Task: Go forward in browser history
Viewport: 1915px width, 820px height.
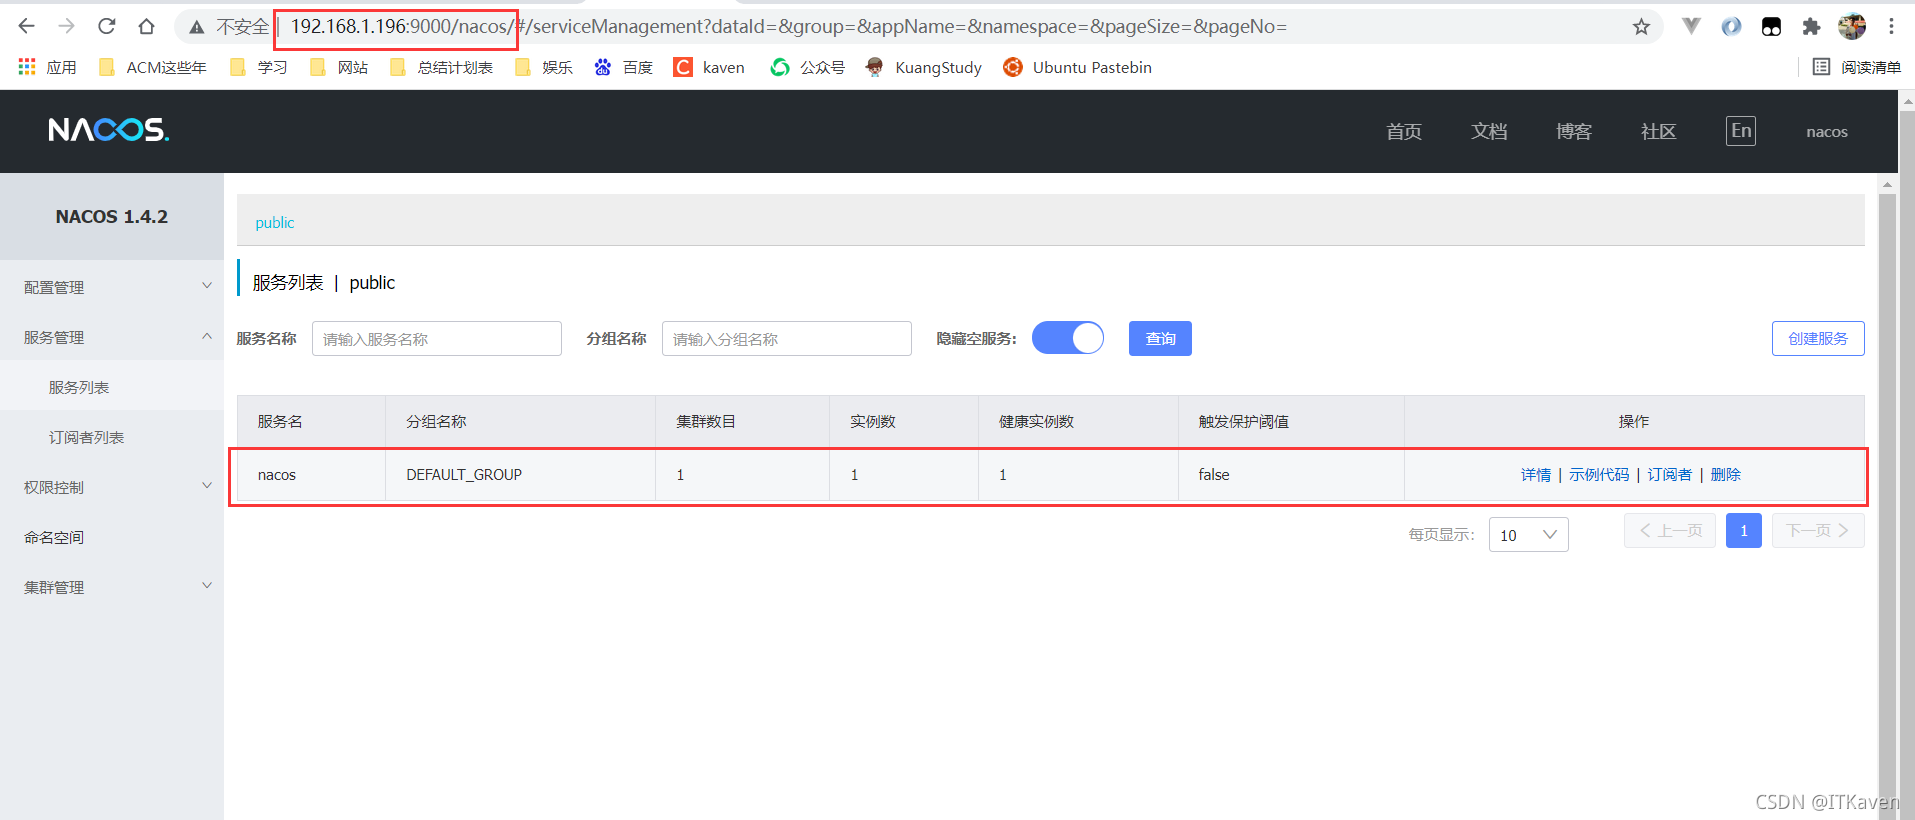Action: pos(67,26)
